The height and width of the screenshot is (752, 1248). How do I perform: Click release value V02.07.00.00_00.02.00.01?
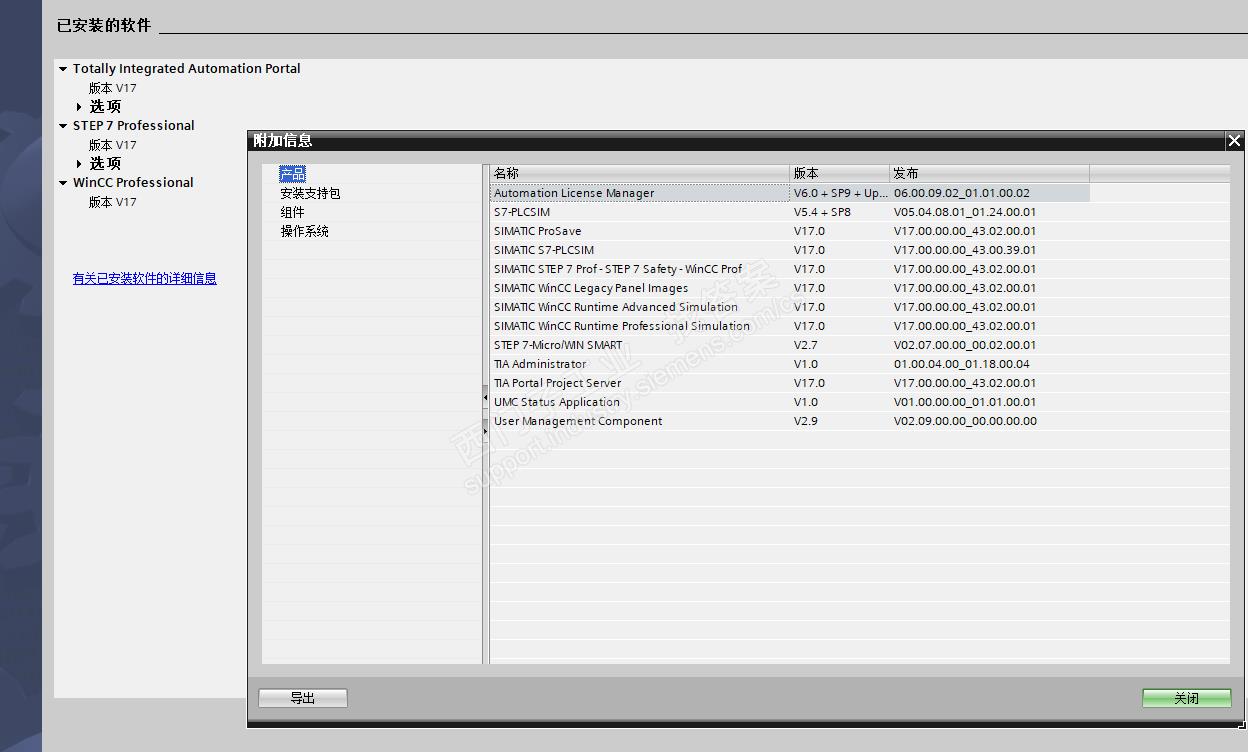click(965, 345)
